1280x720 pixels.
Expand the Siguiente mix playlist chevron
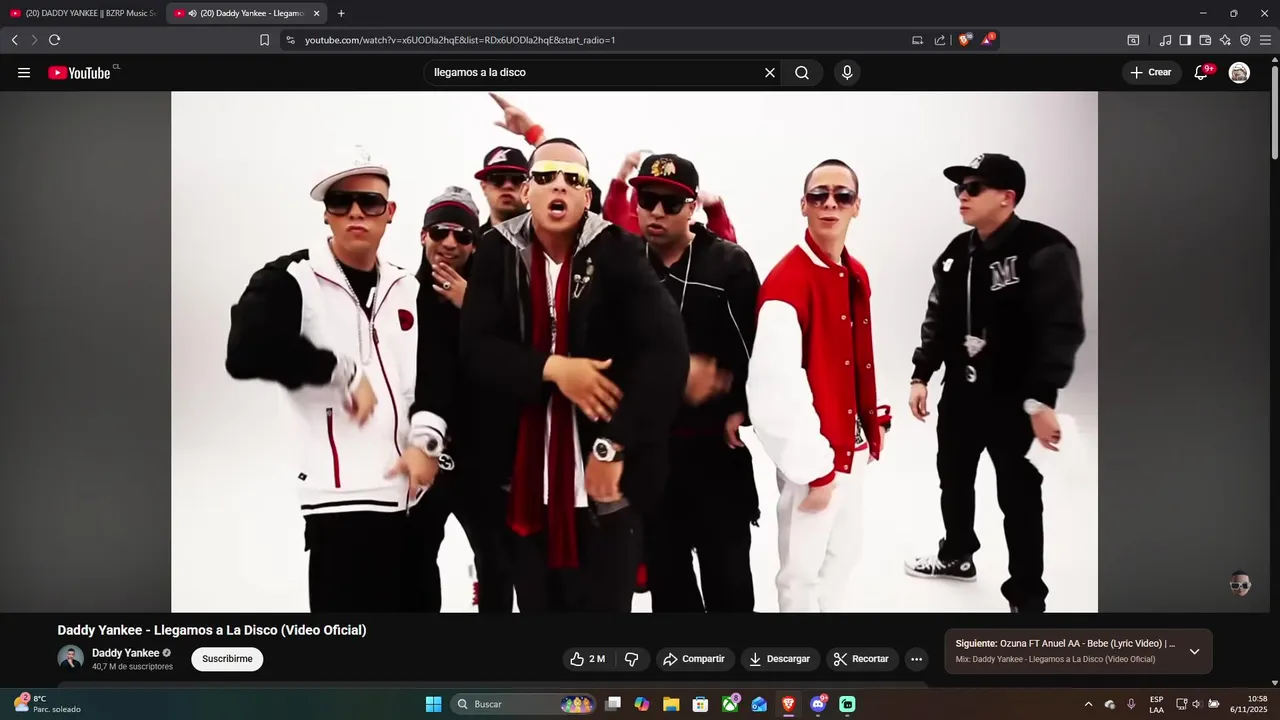tap(1194, 651)
